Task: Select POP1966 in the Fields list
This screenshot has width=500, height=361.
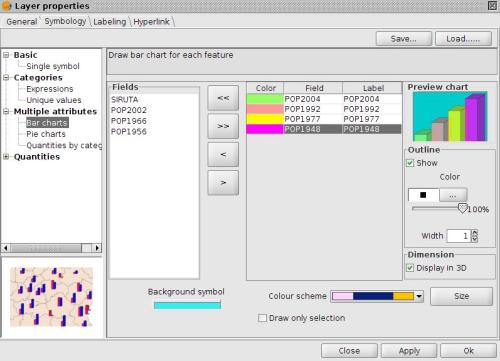Action: tap(129, 121)
